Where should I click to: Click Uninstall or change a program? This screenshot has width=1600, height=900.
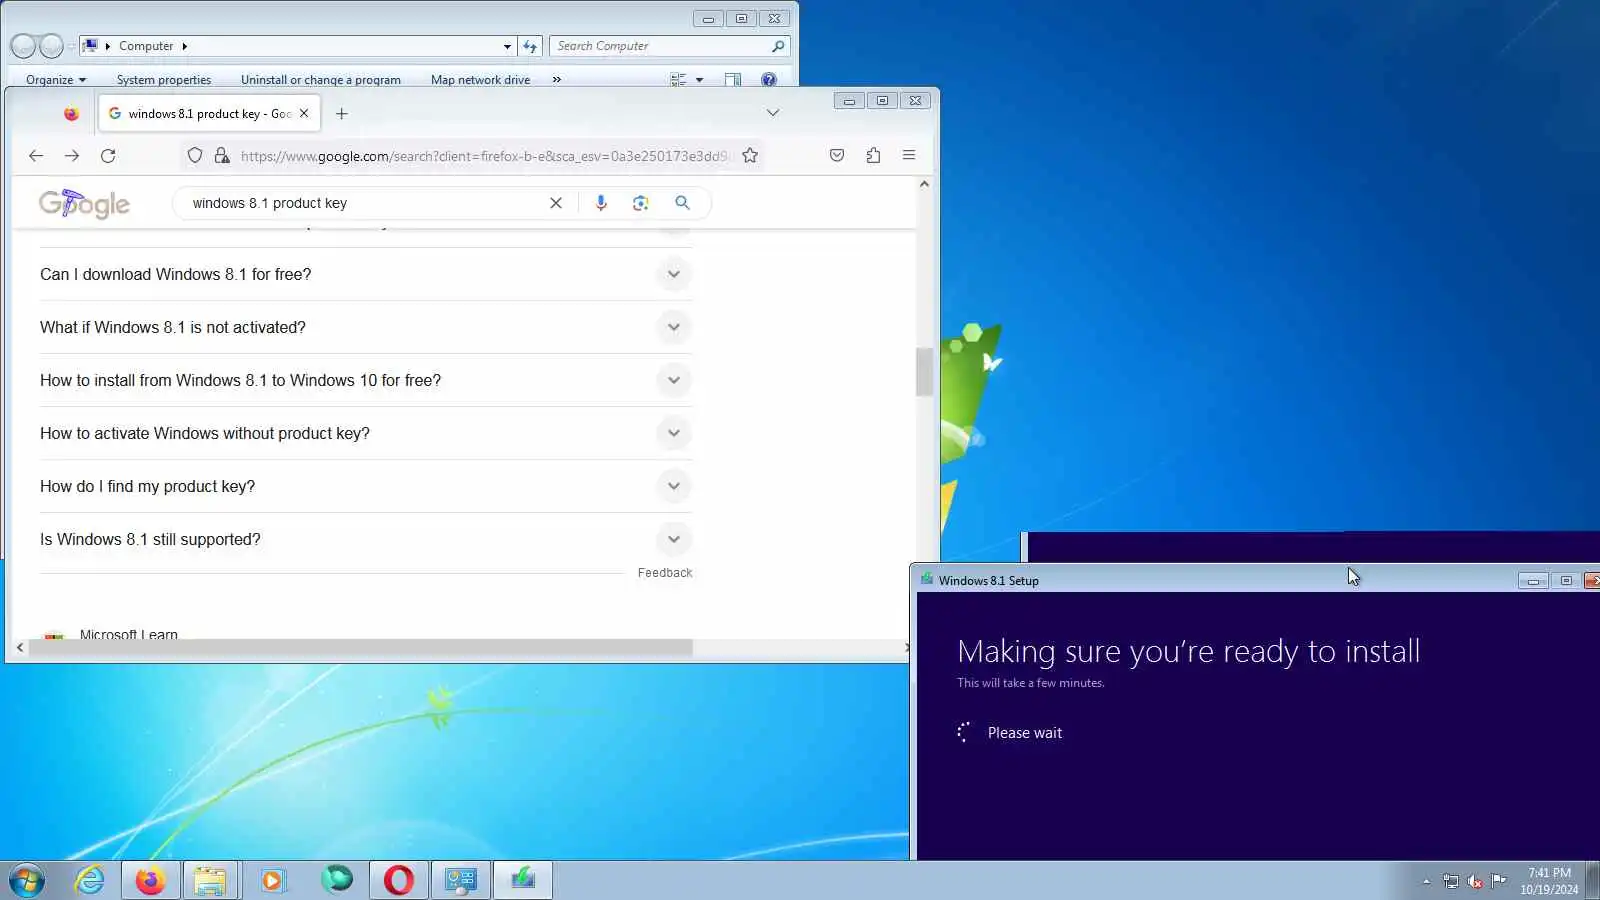321,80
